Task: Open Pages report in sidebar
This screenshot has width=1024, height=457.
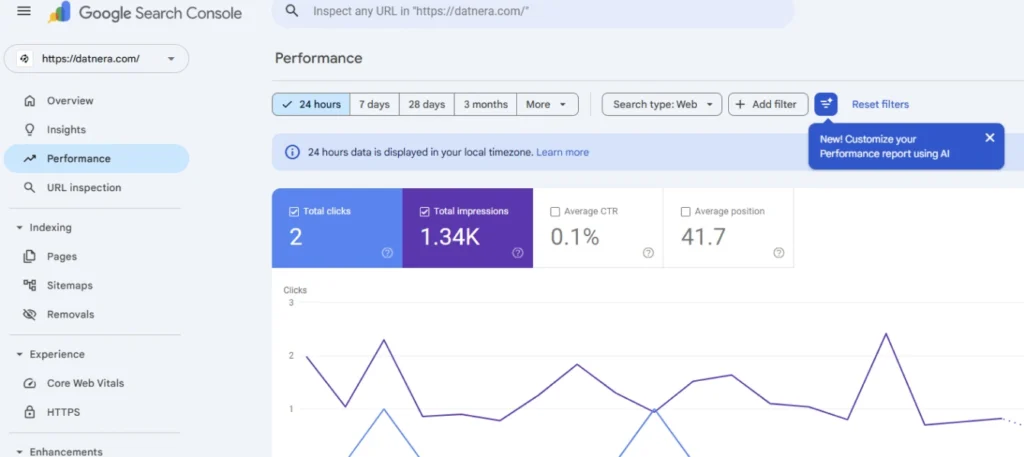Action: [97, 257]
